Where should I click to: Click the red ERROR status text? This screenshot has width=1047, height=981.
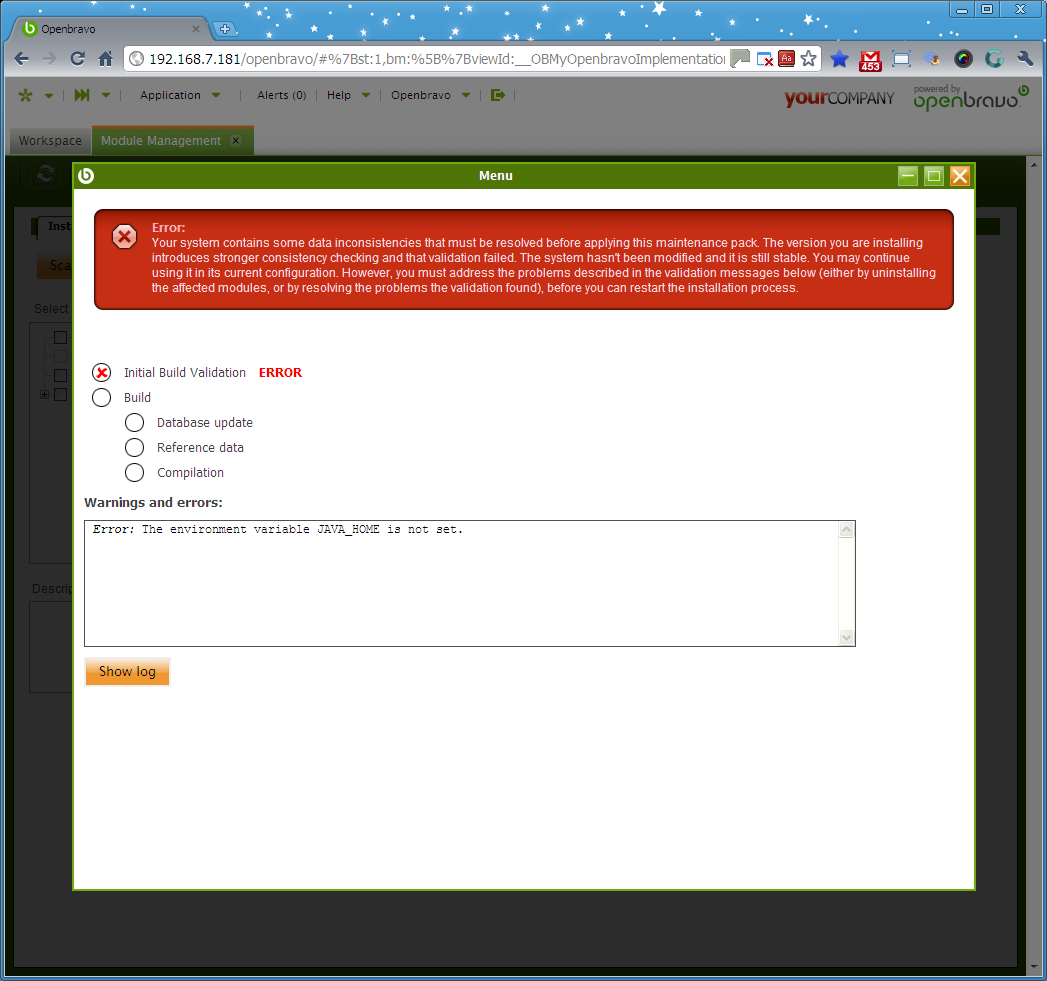click(280, 373)
